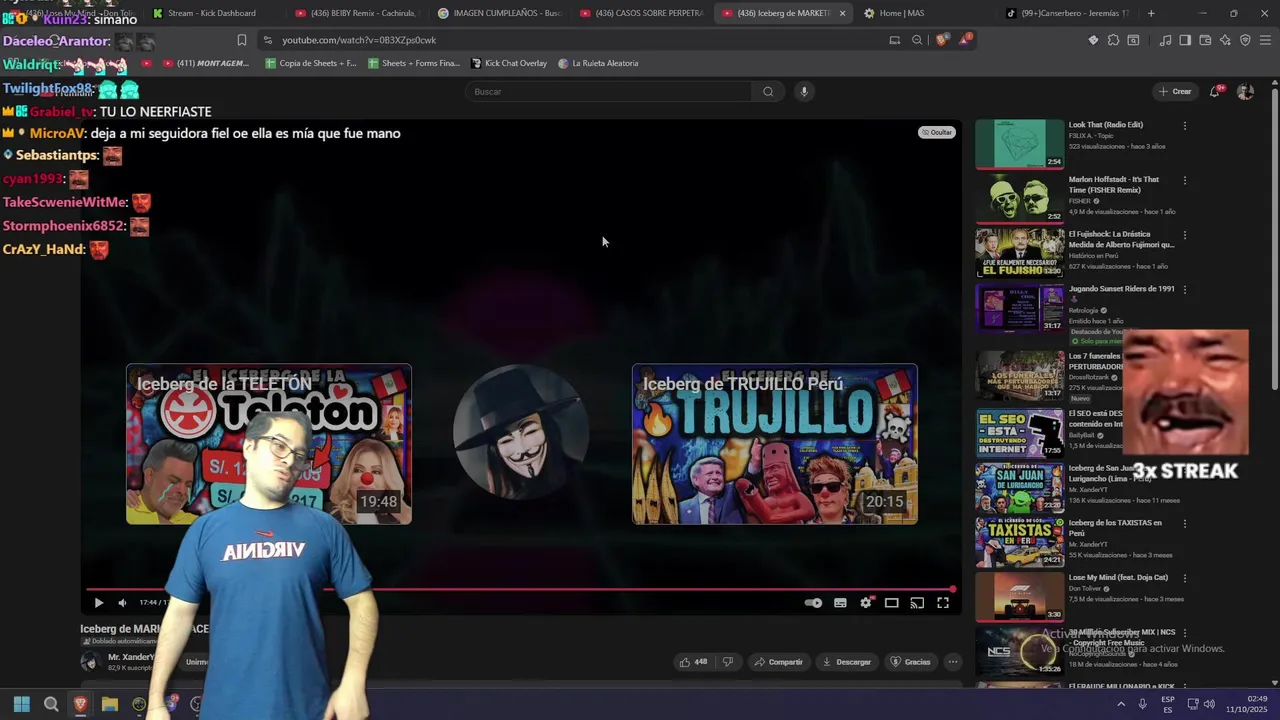Open YouTube notifications bell
Screen dimensions: 1280x720
point(1215,91)
